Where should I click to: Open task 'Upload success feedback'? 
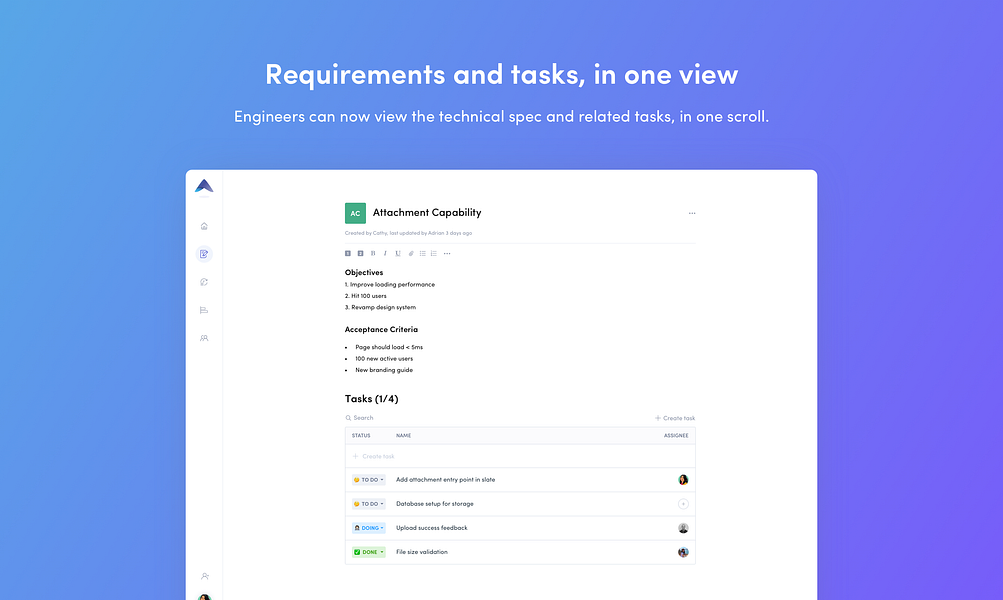click(432, 528)
